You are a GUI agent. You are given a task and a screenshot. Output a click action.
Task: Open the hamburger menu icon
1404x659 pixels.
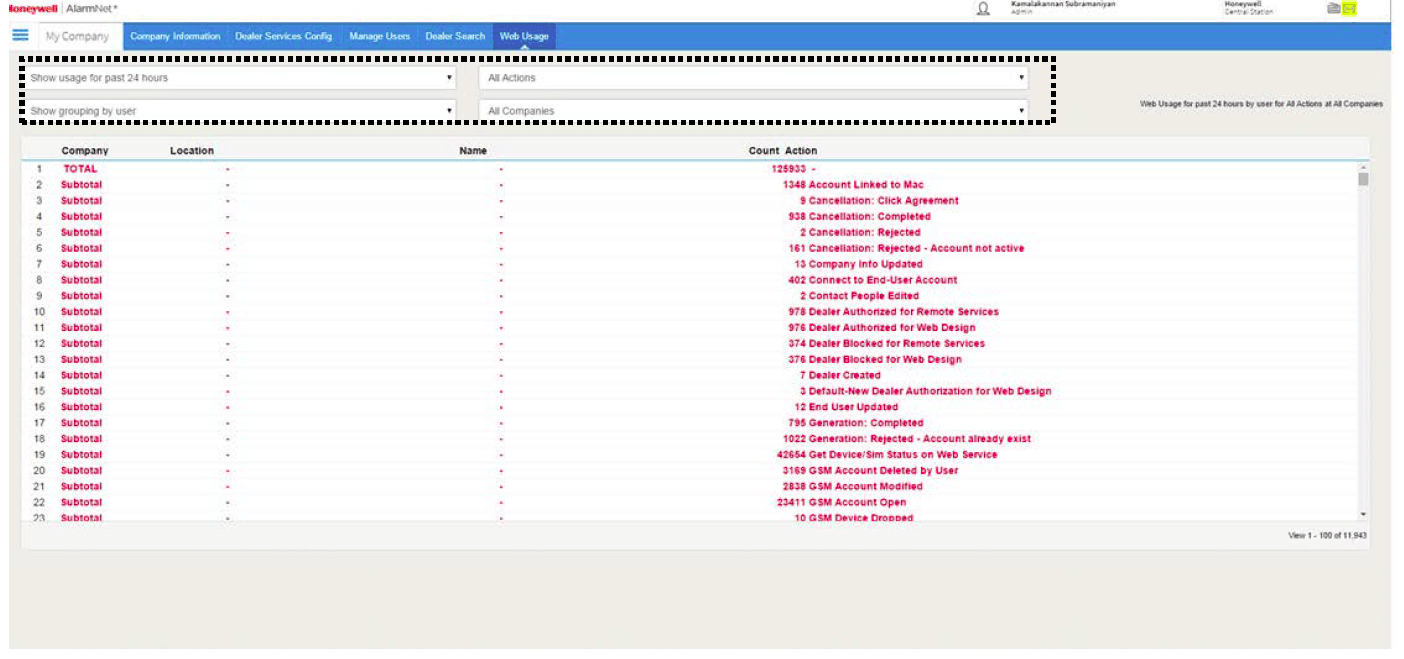click(x=20, y=35)
